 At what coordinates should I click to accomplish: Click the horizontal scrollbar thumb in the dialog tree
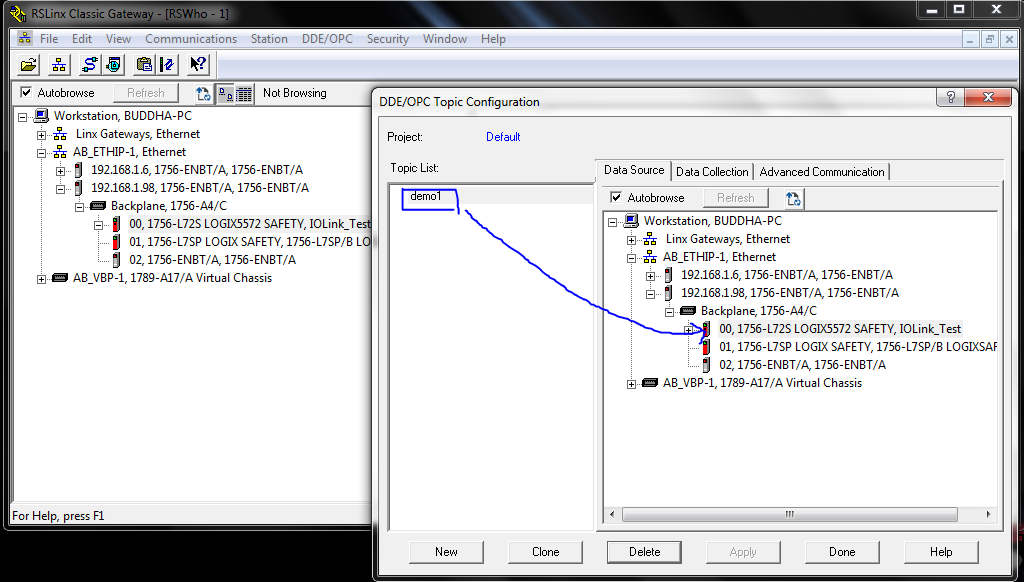(x=790, y=515)
